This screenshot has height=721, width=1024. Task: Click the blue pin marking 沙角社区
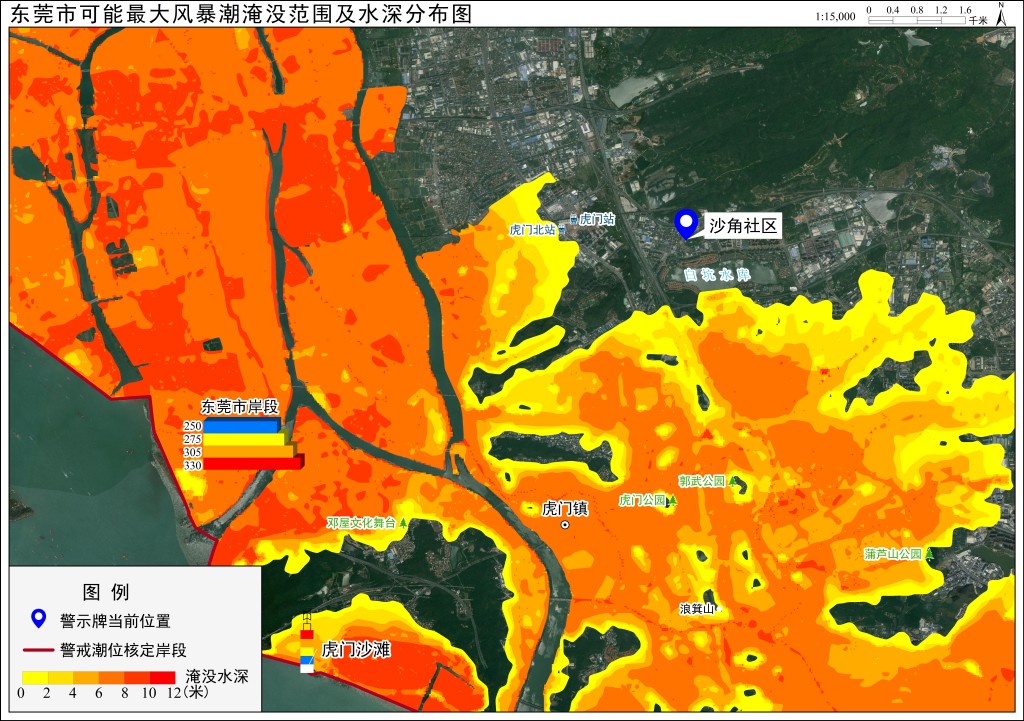pos(686,224)
